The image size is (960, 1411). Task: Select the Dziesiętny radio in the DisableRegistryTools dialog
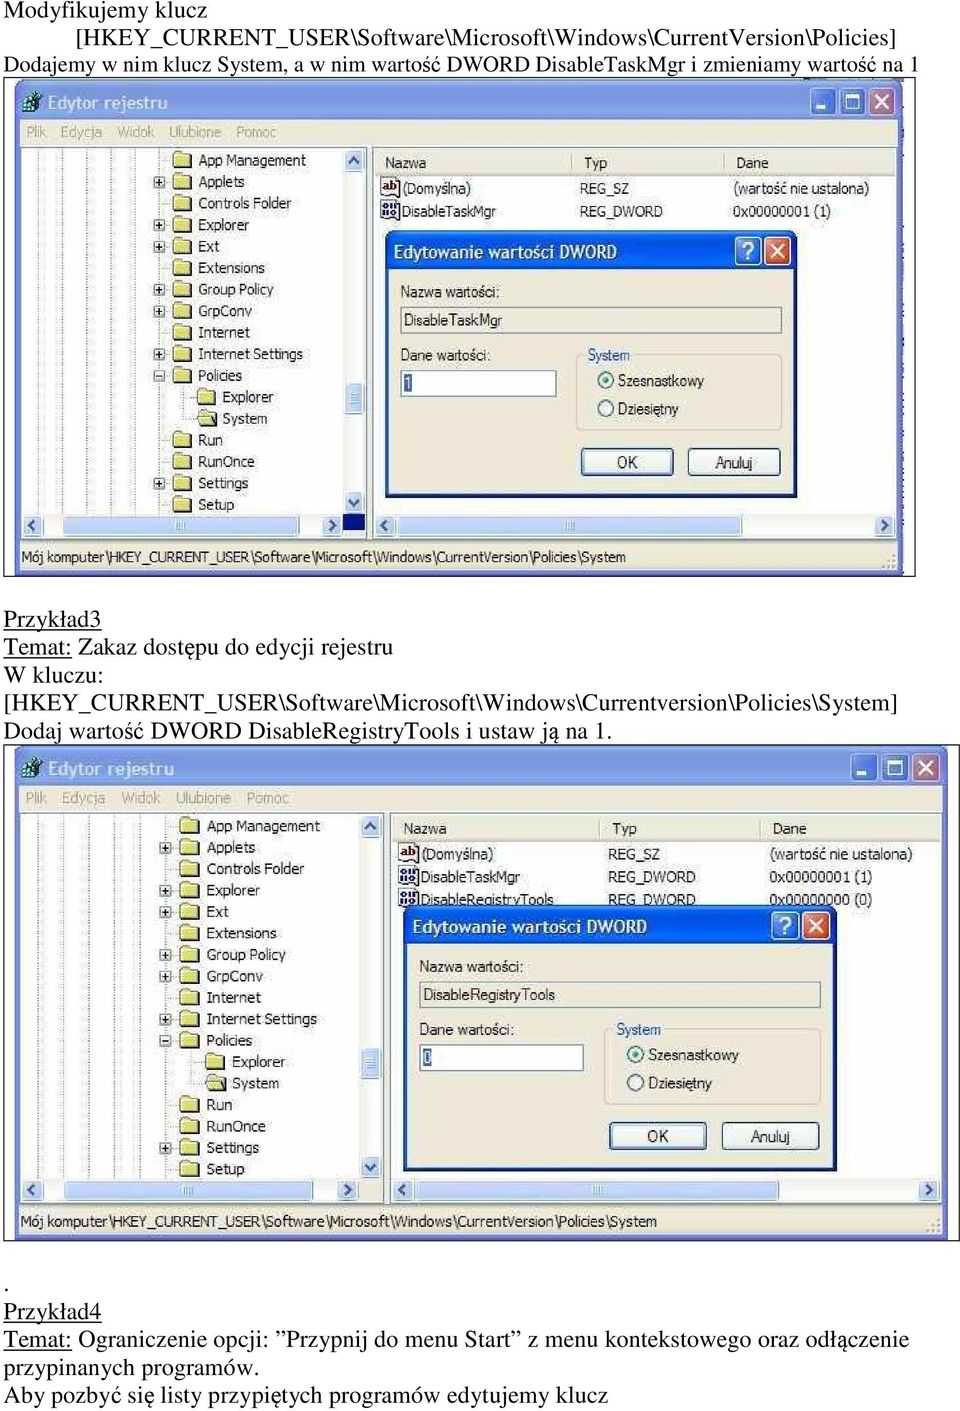635,1083
